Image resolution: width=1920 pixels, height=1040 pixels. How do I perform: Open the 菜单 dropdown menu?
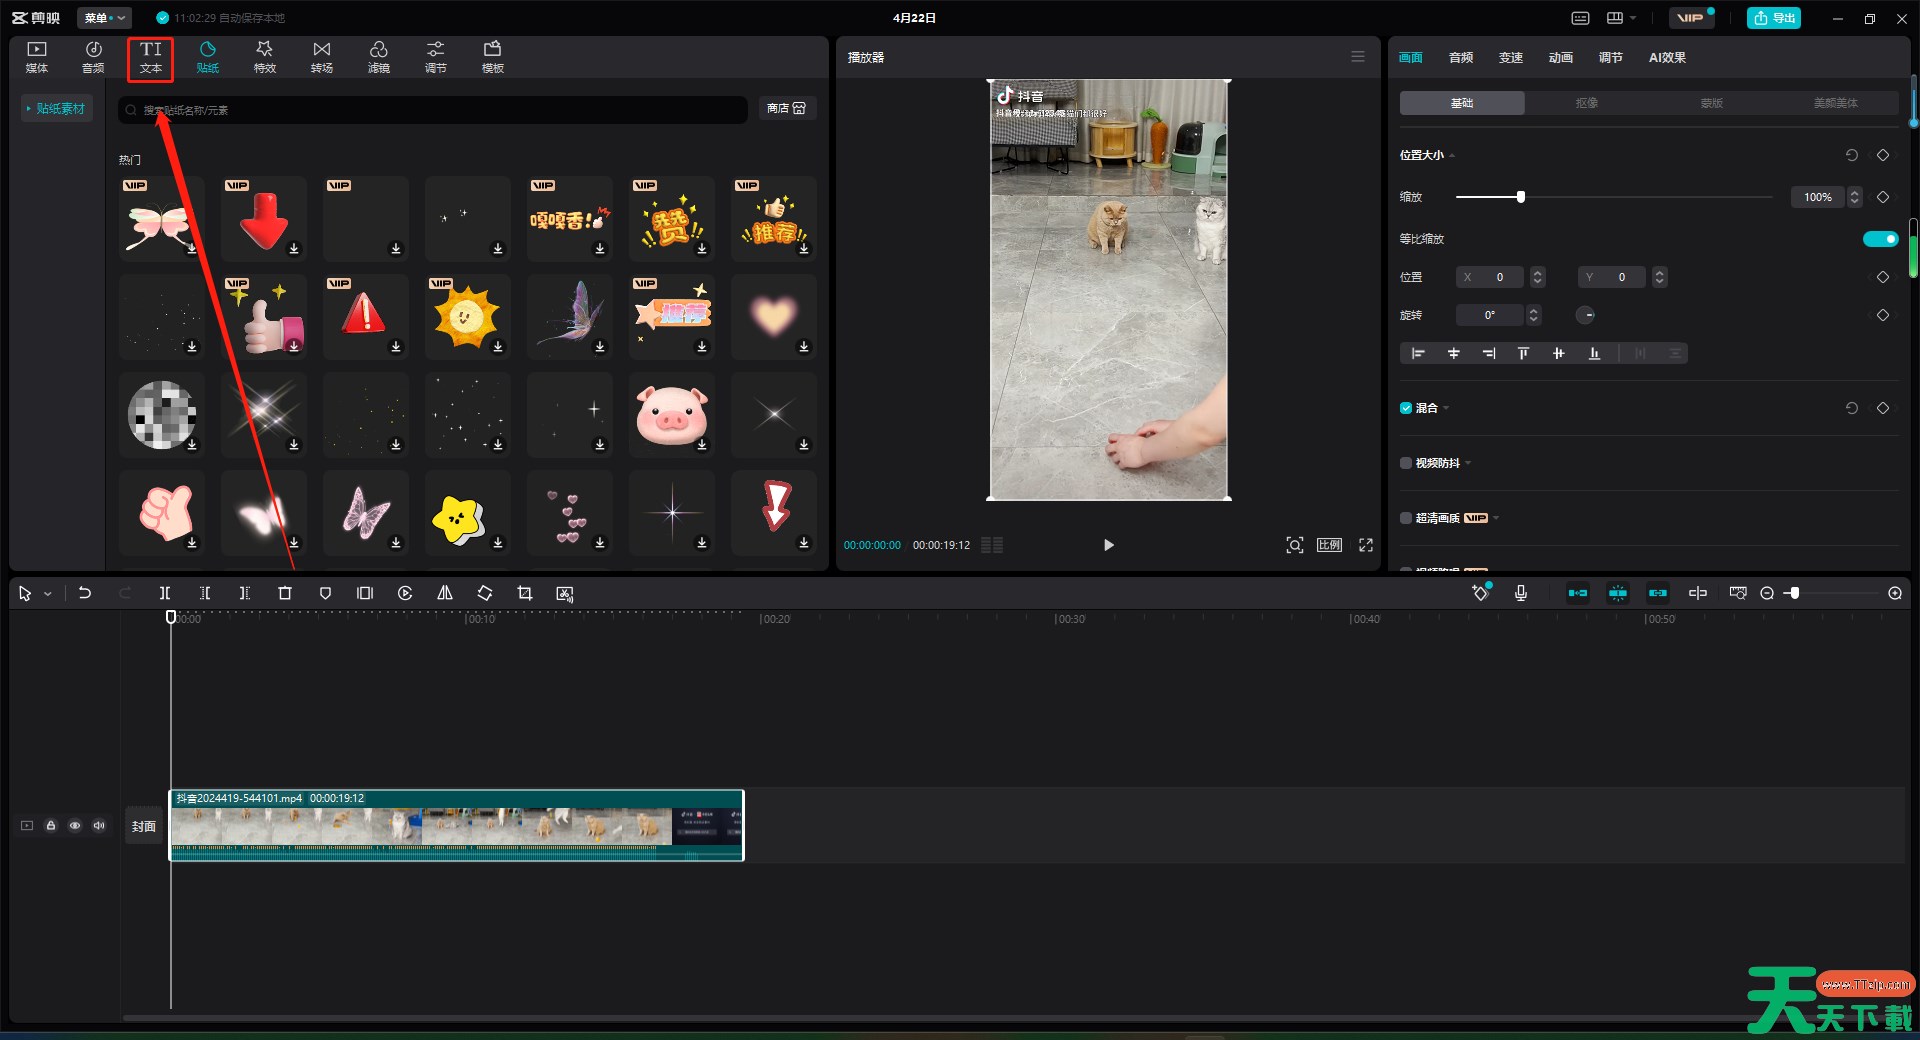[x=104, y=18]
